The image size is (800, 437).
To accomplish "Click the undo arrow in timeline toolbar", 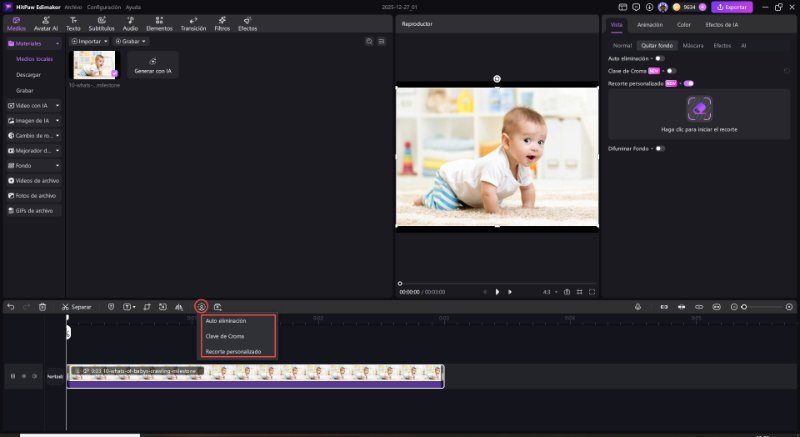I will pyautogui.click(x=10, y=306).
